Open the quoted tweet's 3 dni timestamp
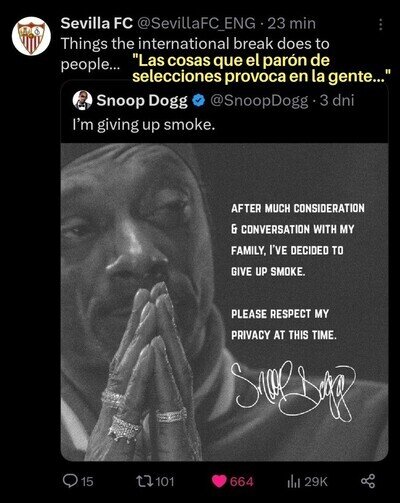The width and height of the screenshot is (400, 503). [337, 100]
